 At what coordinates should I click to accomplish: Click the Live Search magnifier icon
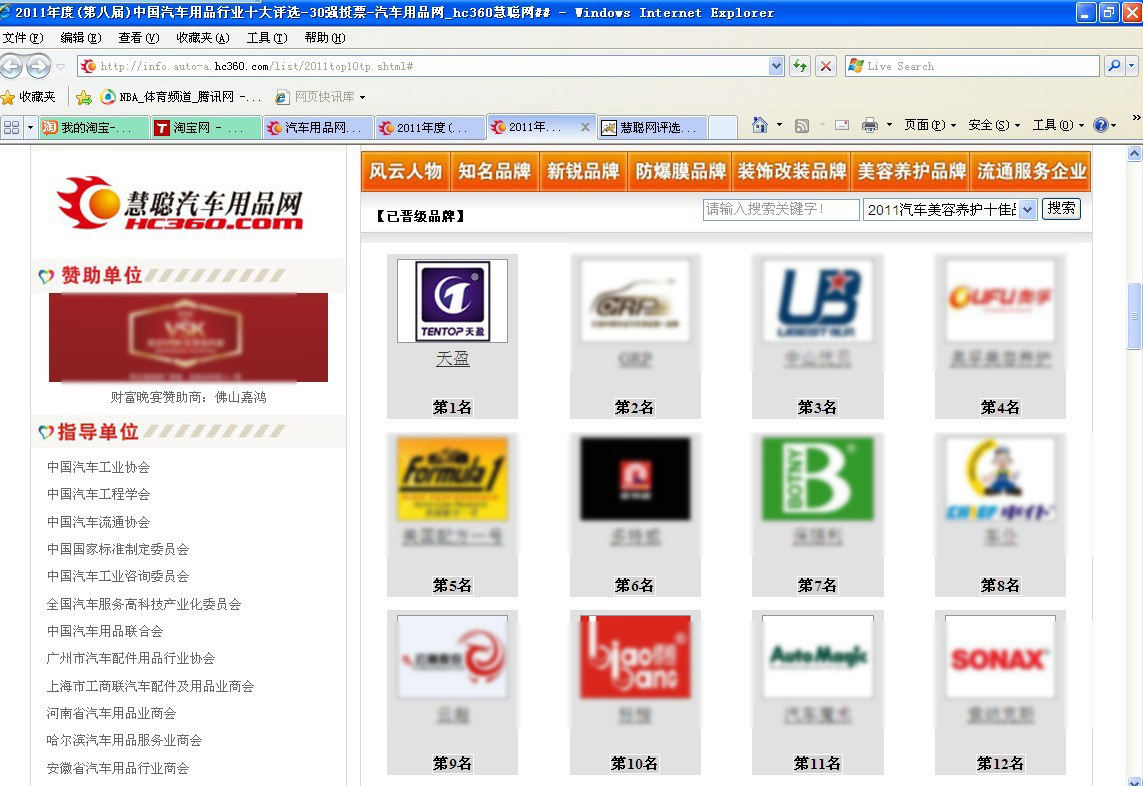1114,66
